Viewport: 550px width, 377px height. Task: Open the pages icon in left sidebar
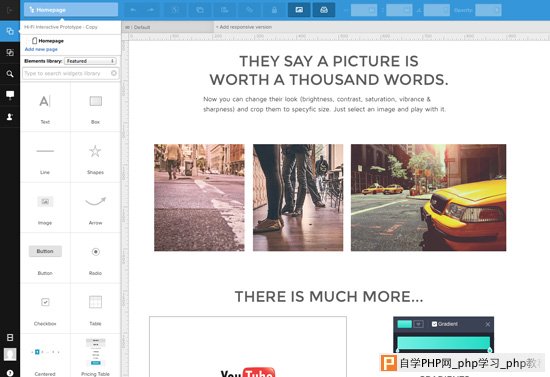pyautogui.click(x=10, y=31)
